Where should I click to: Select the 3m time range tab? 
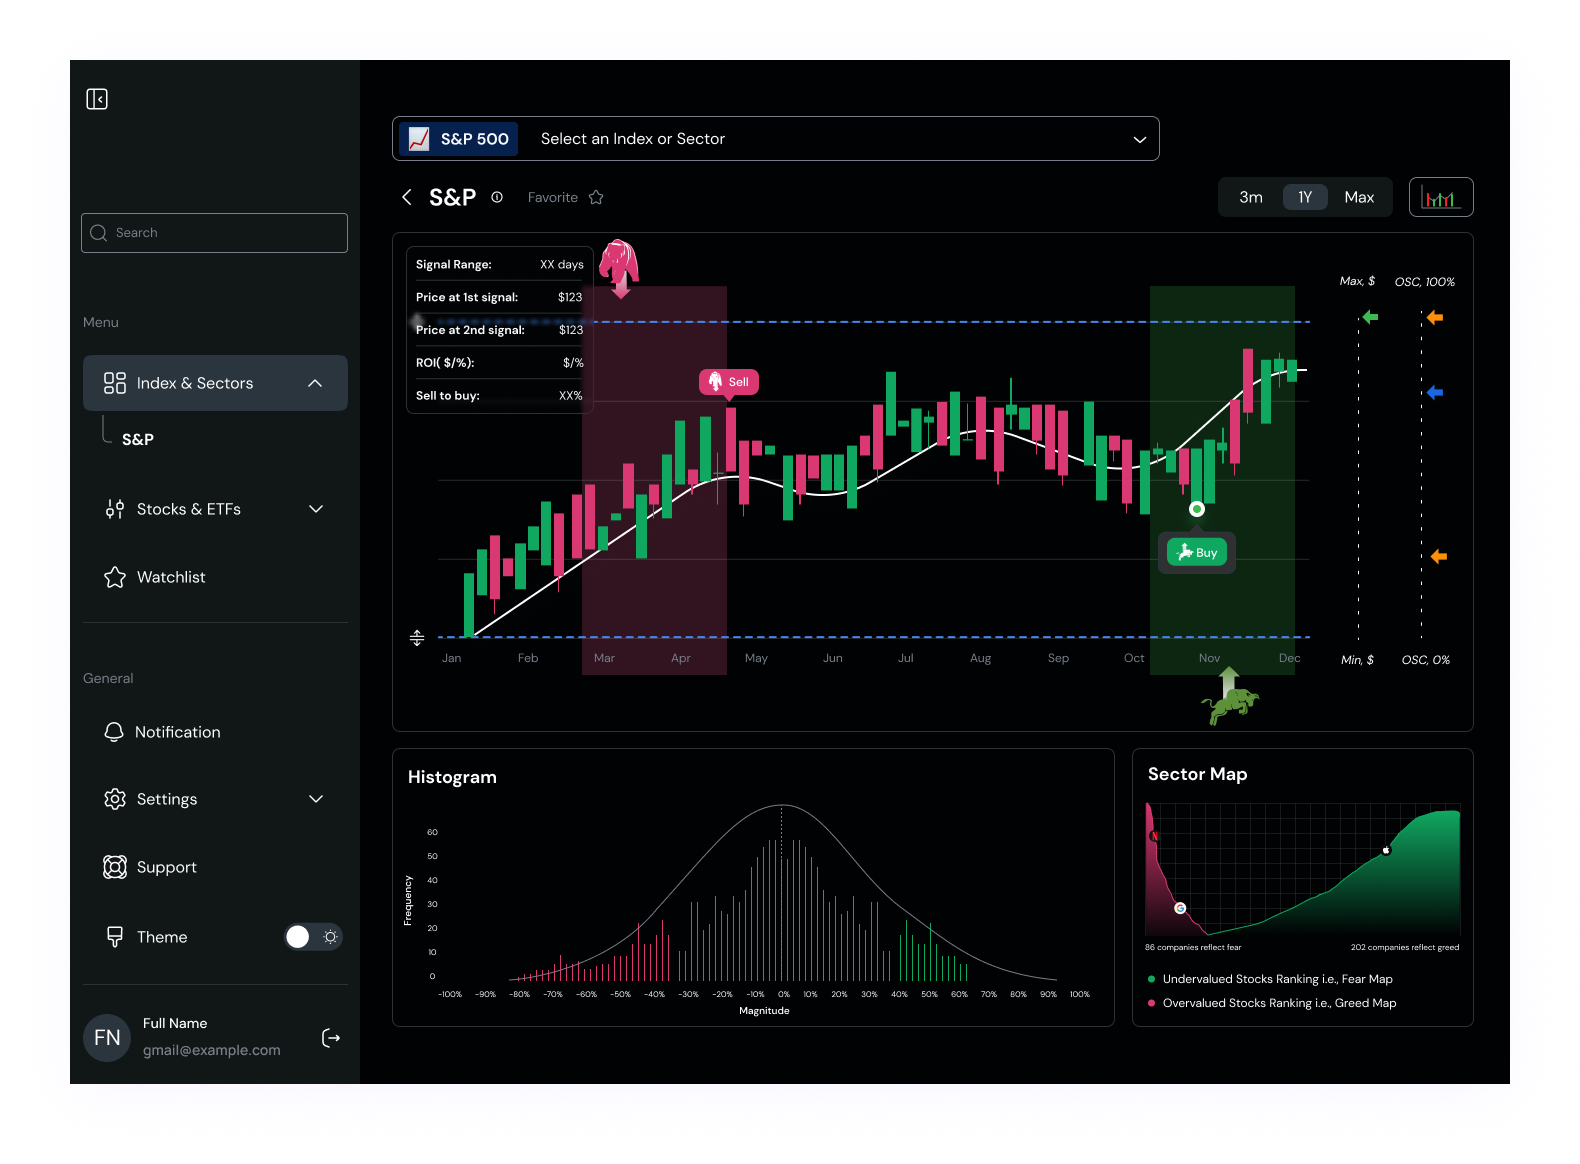click(x=1251, y=197)
